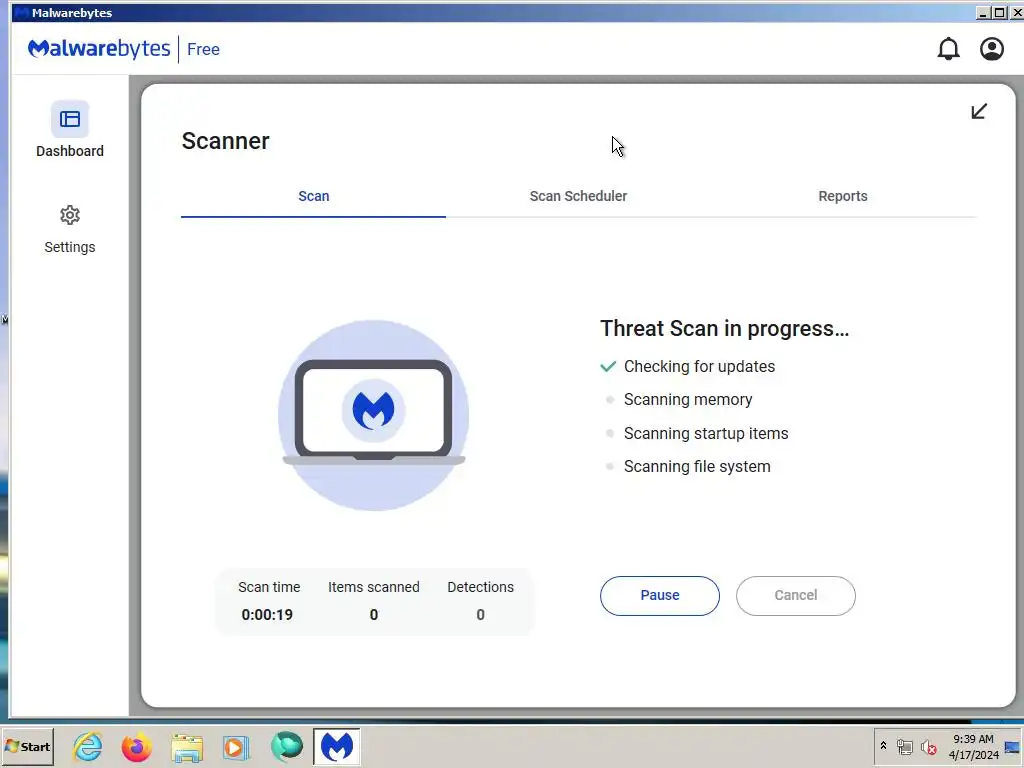Click the Scanner page title
Image resolution: width=1024 pixels, height=768 pixels.
coord(225,141)
